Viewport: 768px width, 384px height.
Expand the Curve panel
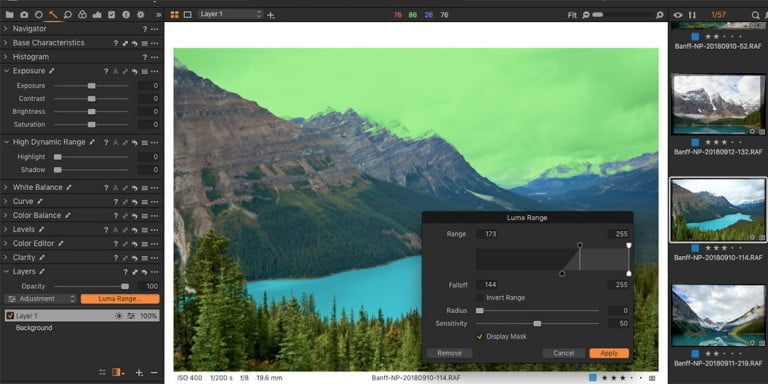tap(6, 202)
